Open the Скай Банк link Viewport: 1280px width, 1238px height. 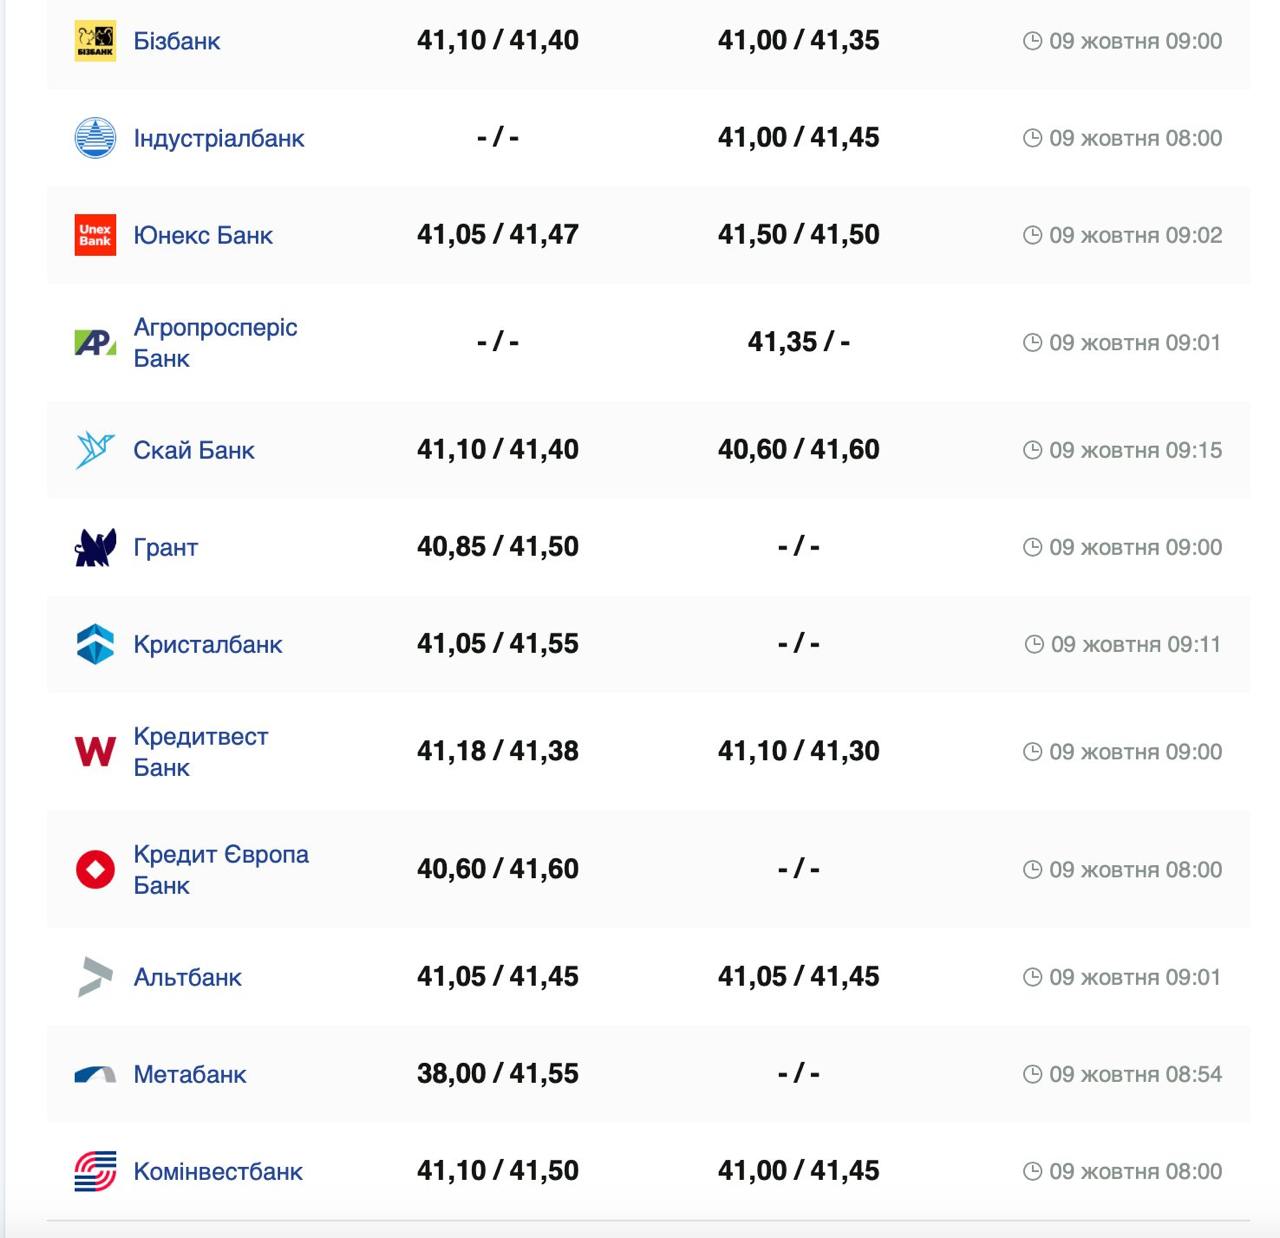pos(194,450)
